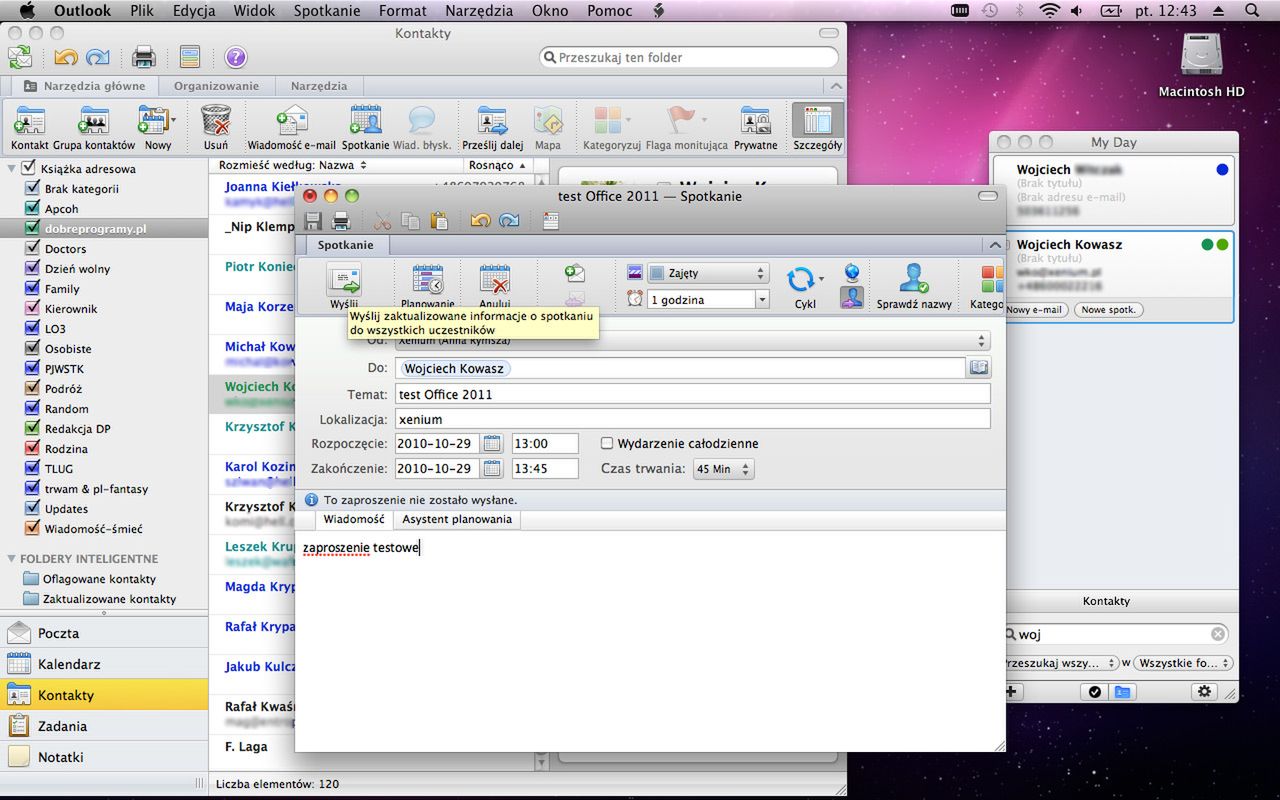Click the Prywatne icon in Contacts ribbon

755,122
